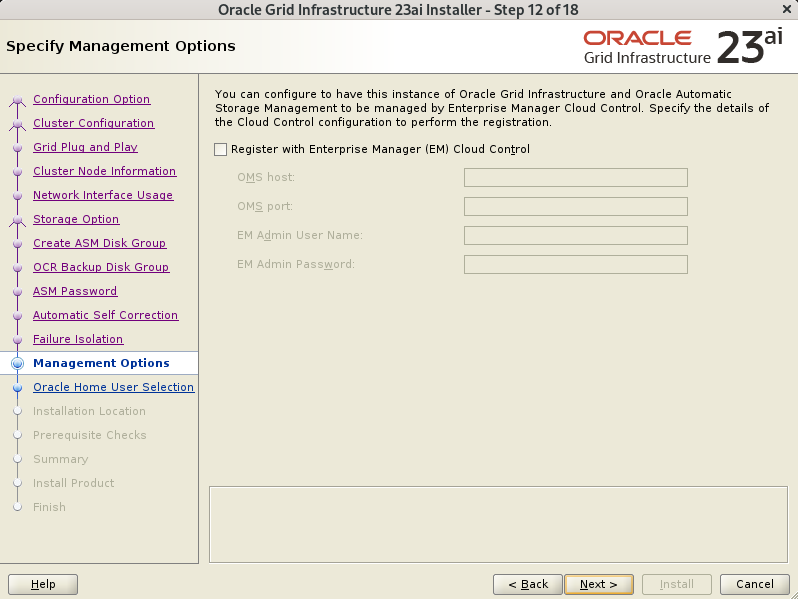Click the Prerequisite Checks step text

pyautogui.click(x=90, y=435)
